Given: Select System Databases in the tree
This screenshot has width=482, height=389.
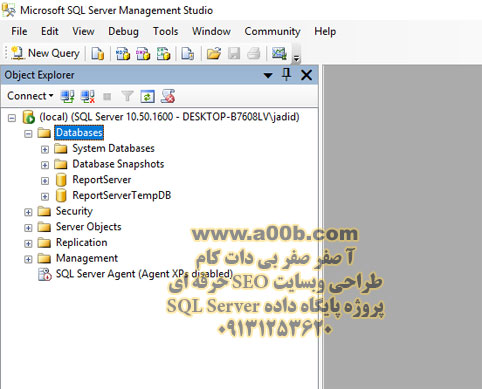Looking at the screenshot, I should point(114,148).
